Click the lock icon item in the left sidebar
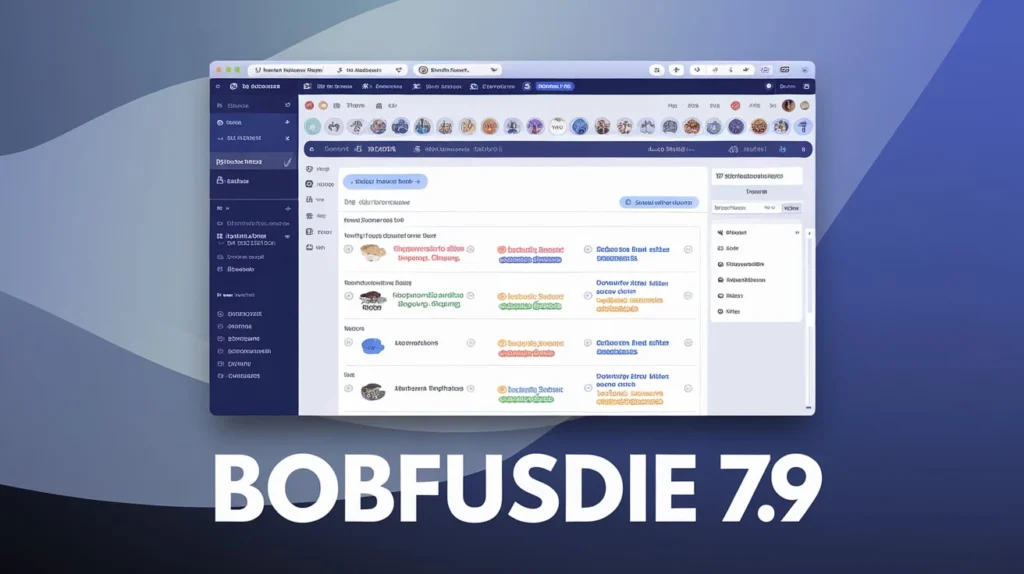Viewport: 1024px width, 574px height. pos(220,181)
